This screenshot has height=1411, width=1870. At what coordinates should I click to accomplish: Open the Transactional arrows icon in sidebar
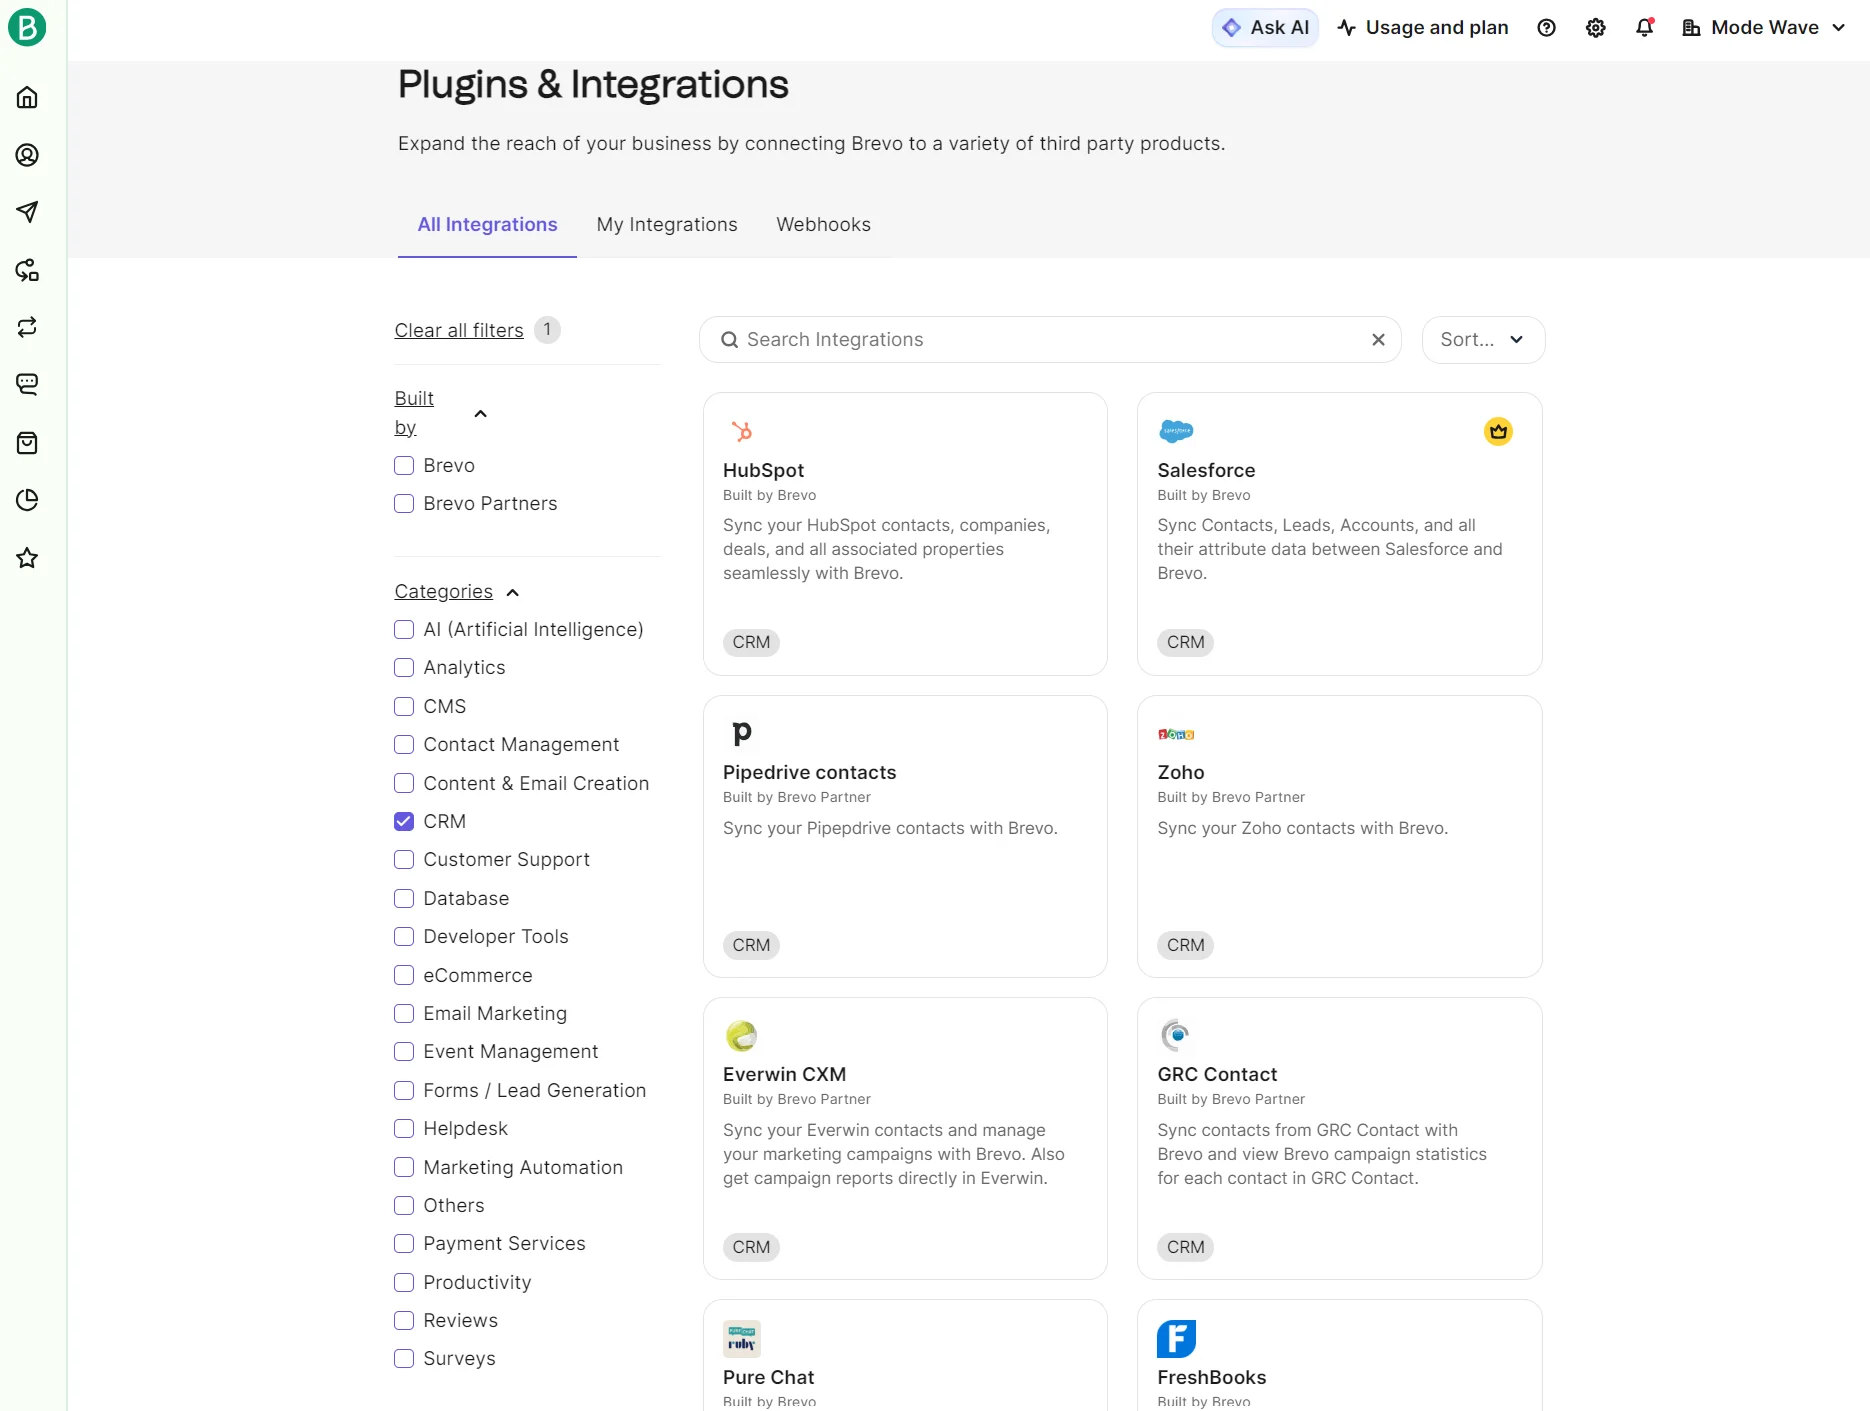tap(27, 327)
